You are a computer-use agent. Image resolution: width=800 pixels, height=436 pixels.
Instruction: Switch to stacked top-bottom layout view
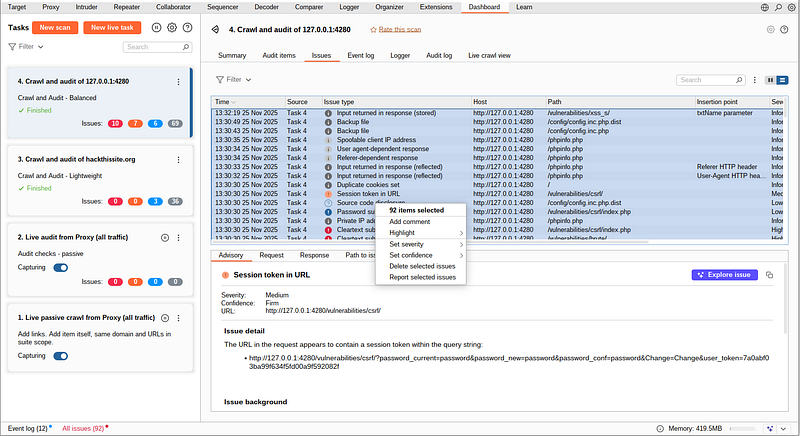782,80
